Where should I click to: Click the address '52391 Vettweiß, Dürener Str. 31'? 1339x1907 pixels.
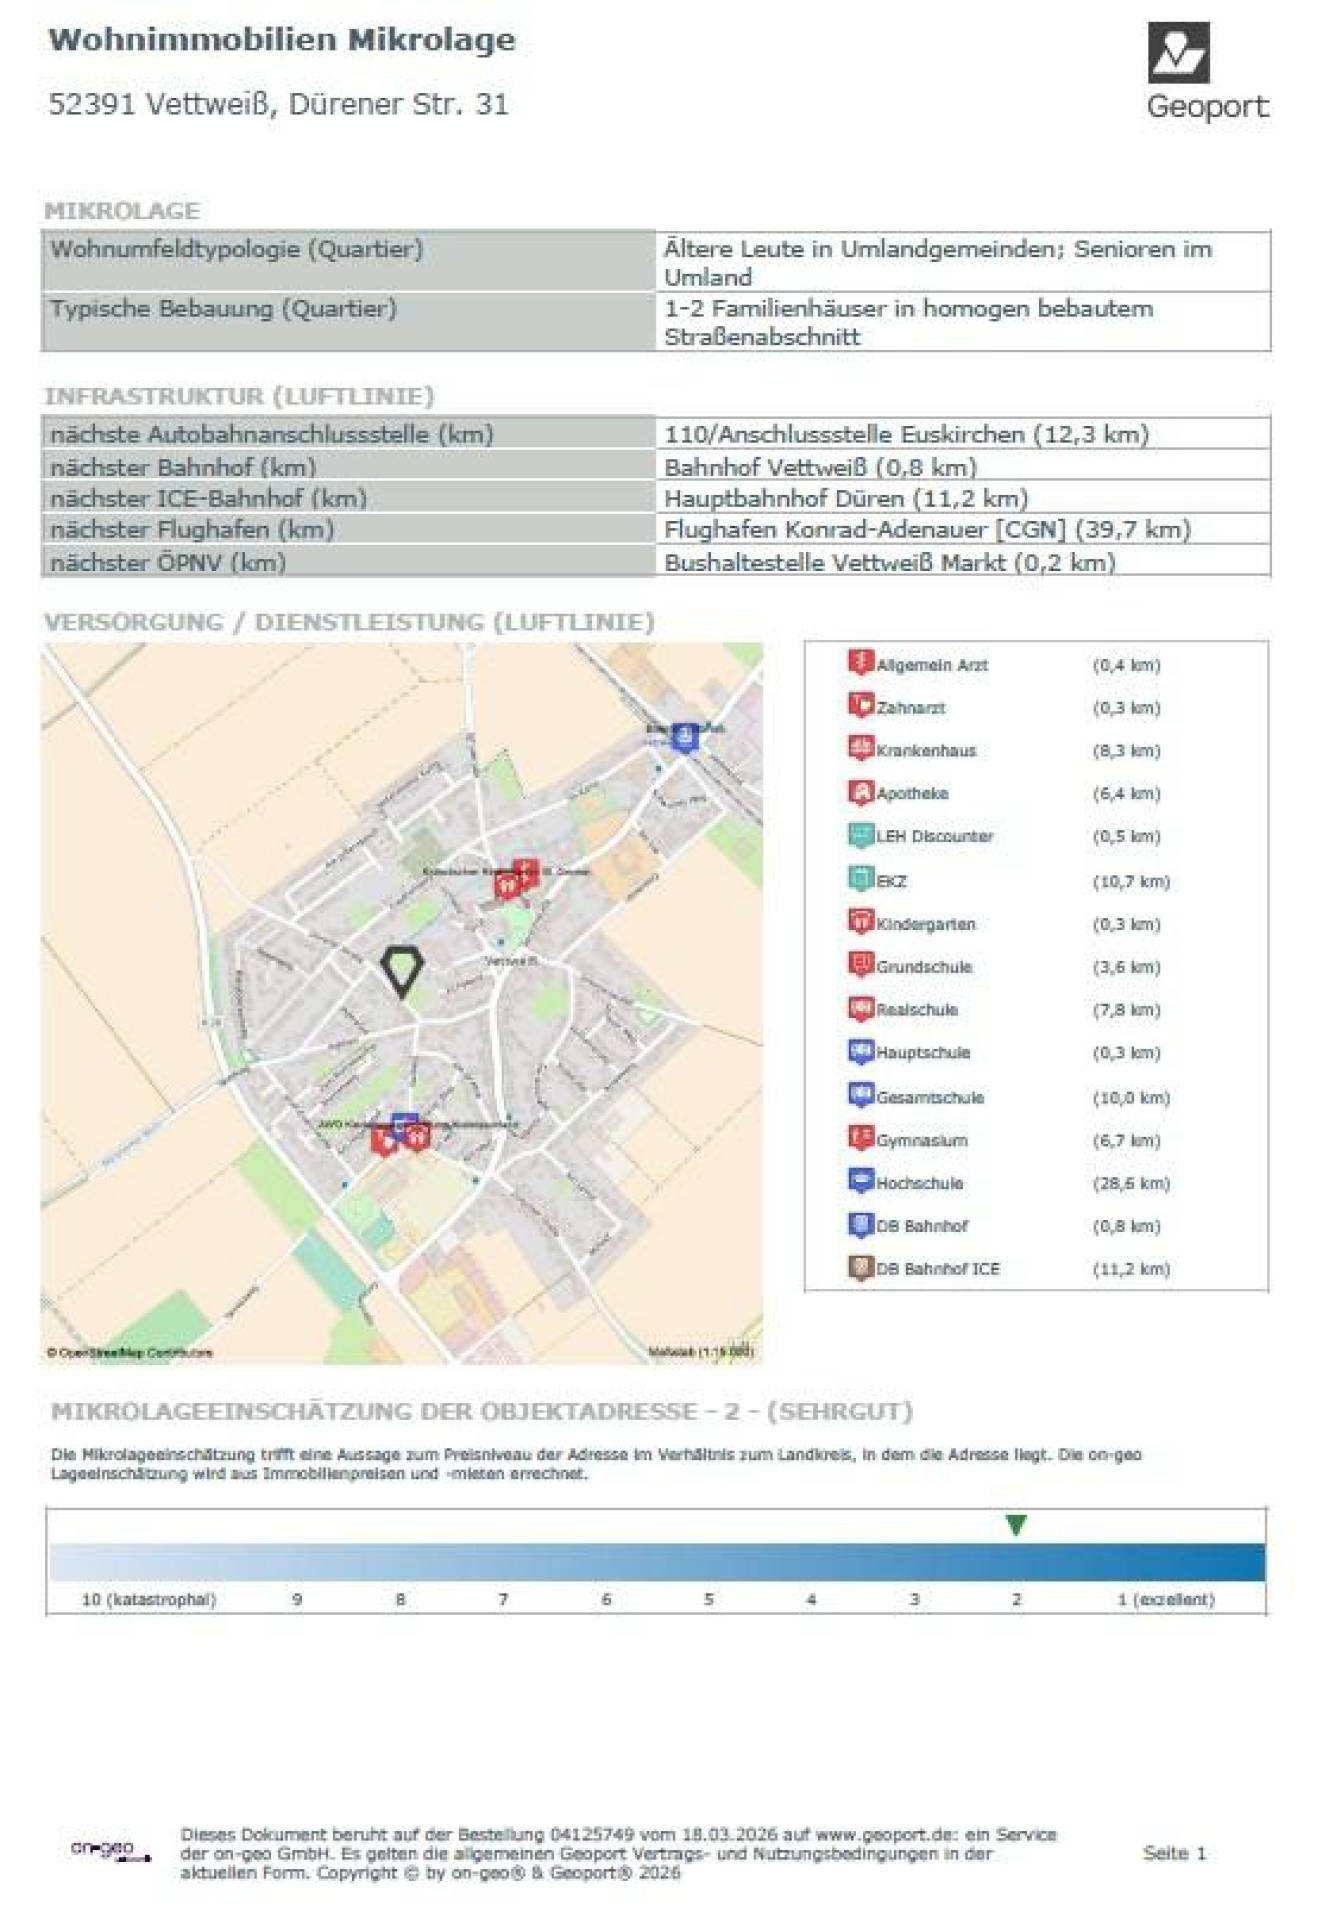pyautogui.click(x=278, y=104)
